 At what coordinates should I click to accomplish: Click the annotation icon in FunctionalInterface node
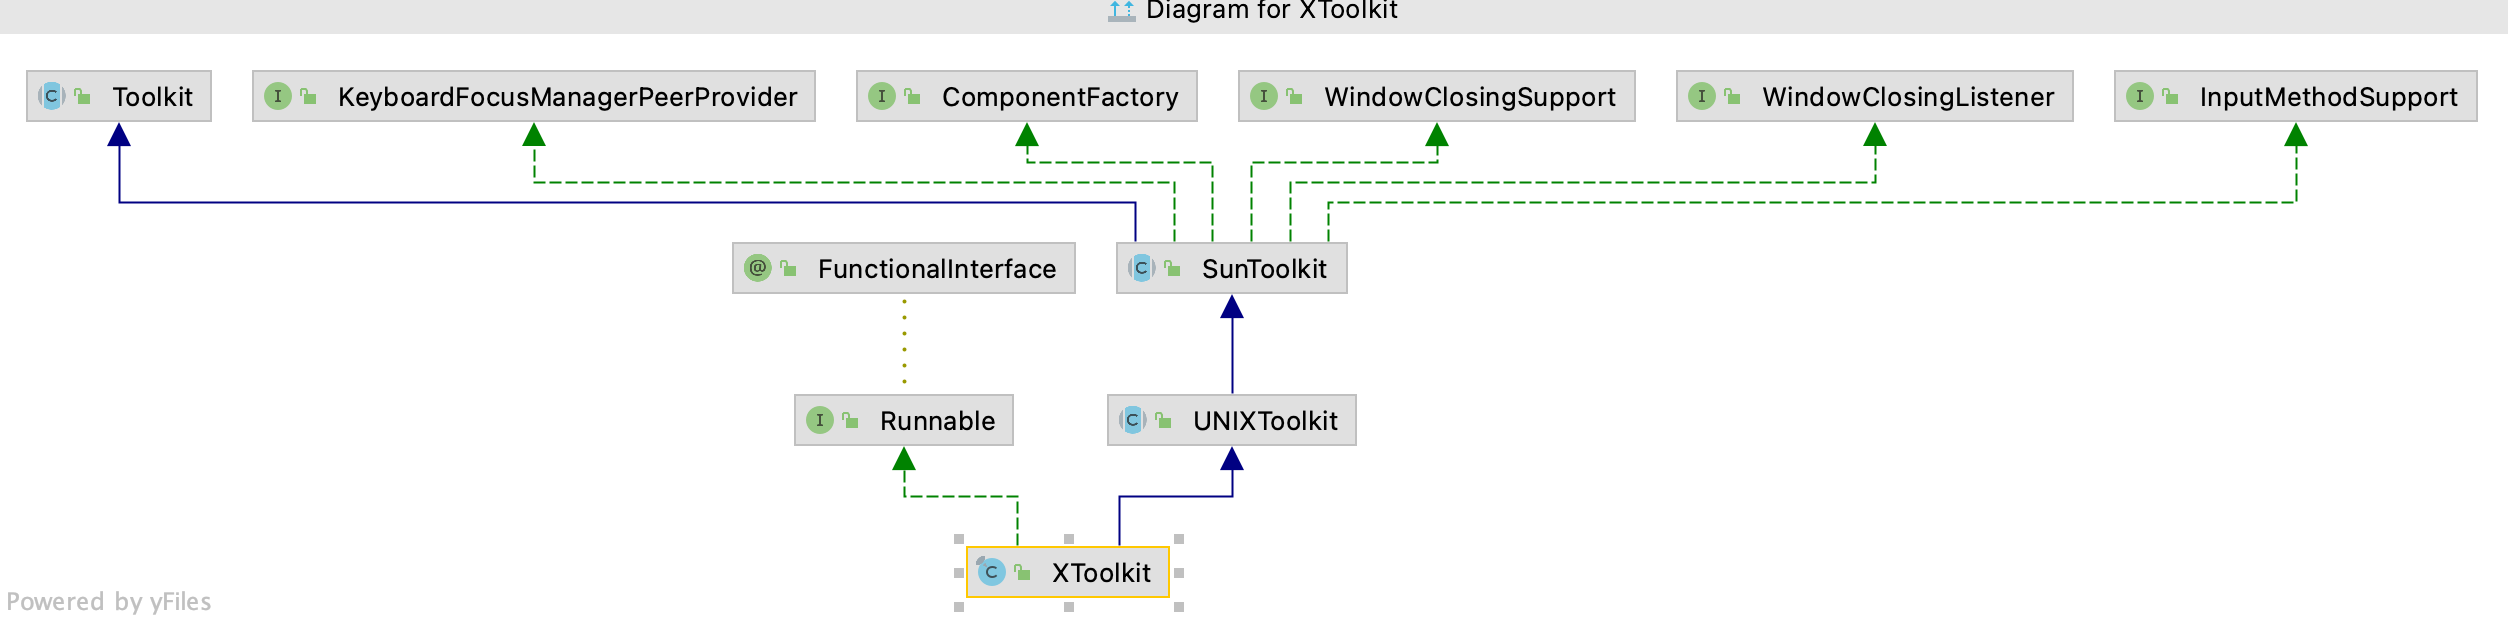(x=758, y=269)
